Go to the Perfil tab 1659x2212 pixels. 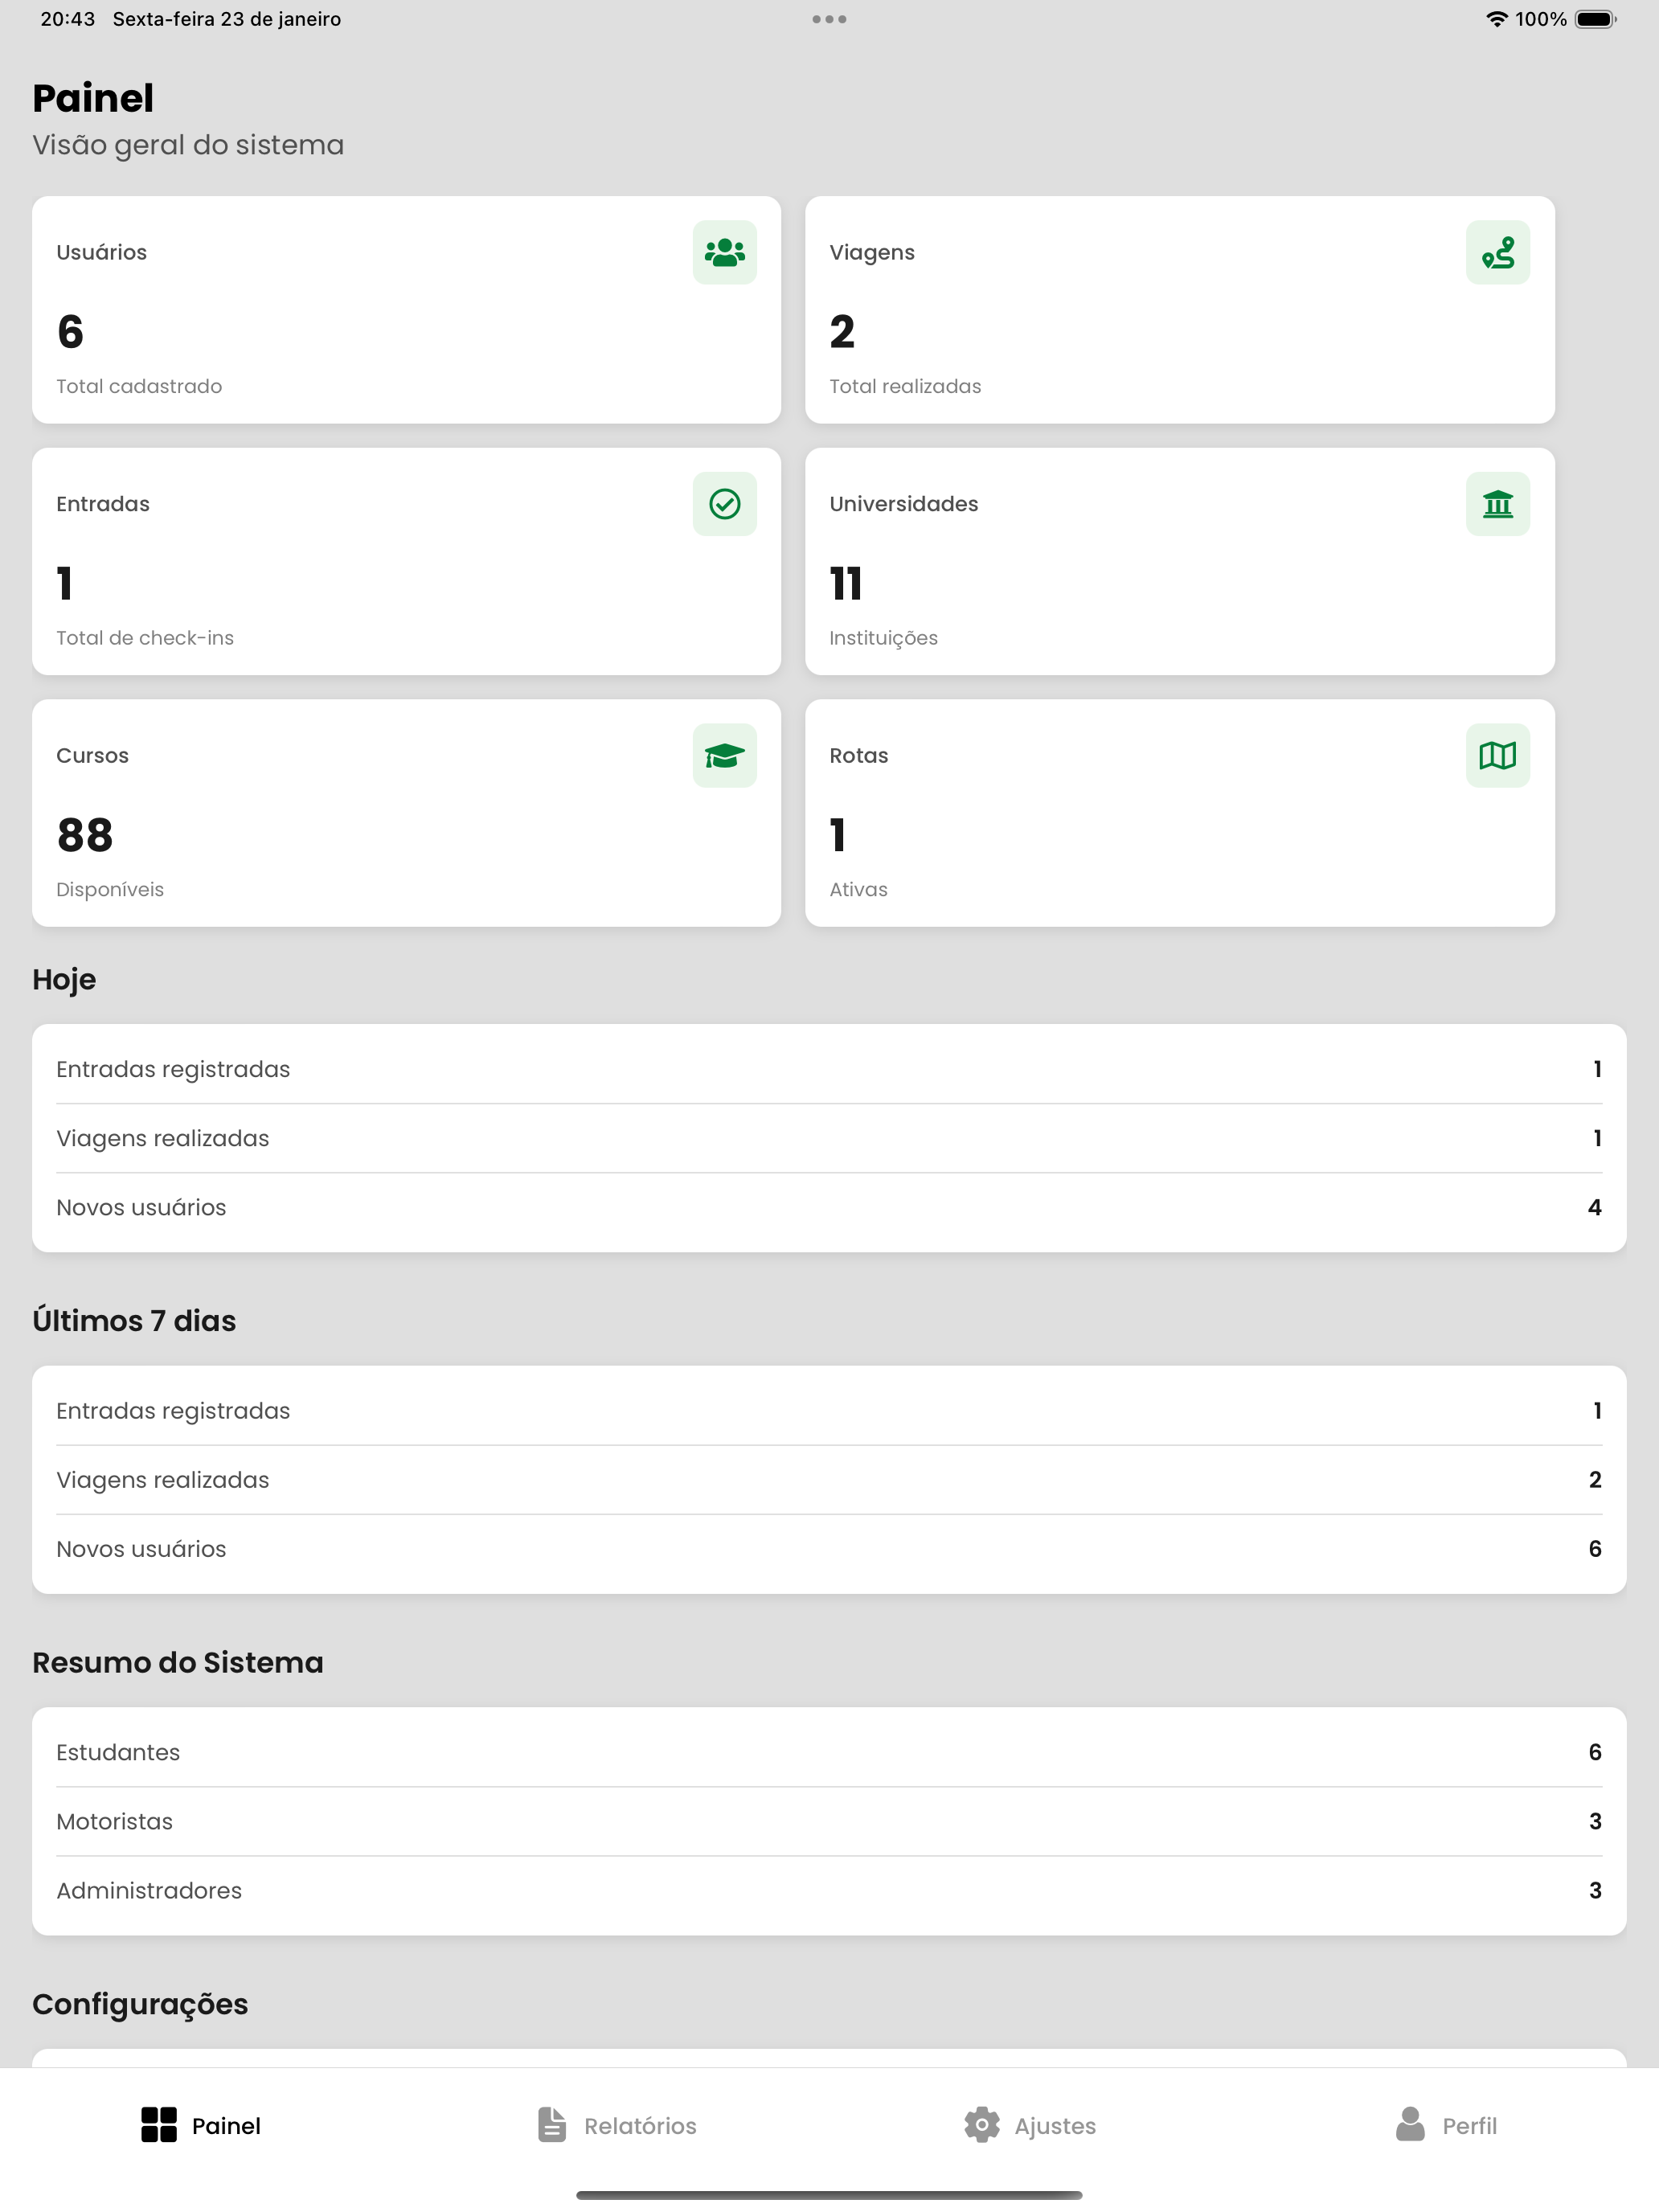point(1445,2125)
